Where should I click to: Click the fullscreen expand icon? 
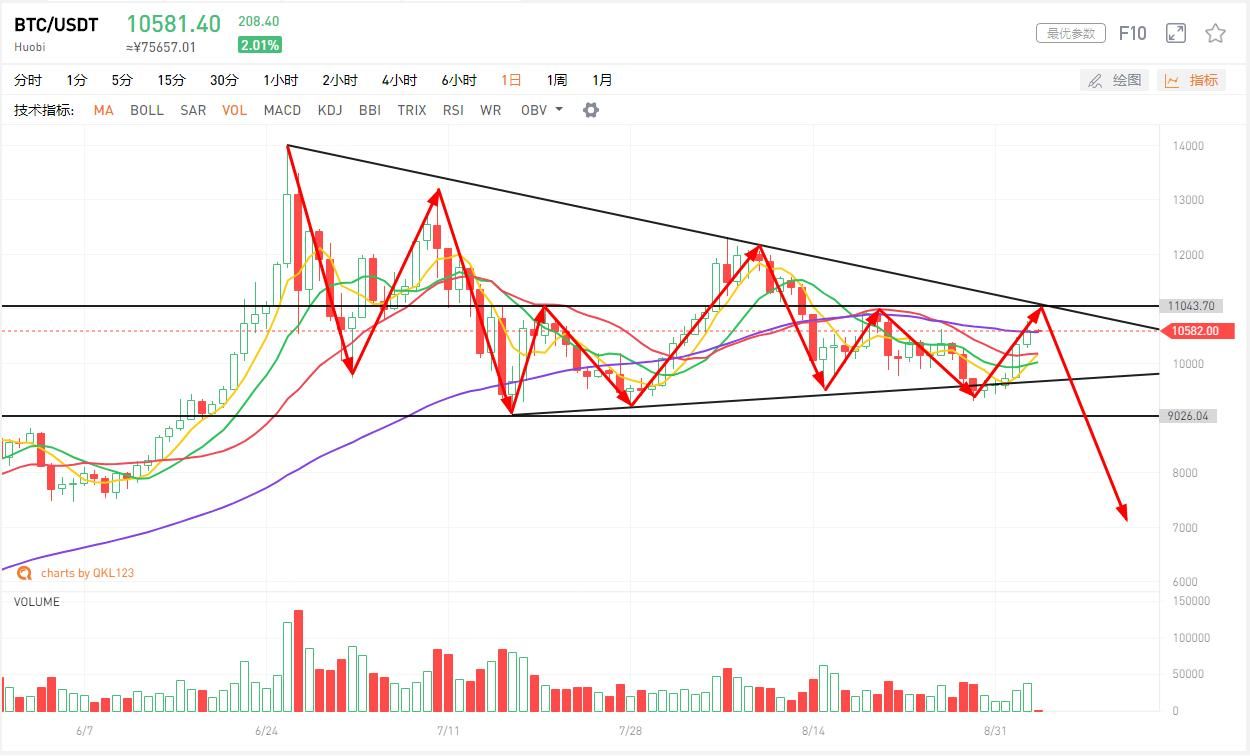coord(1176,33)
